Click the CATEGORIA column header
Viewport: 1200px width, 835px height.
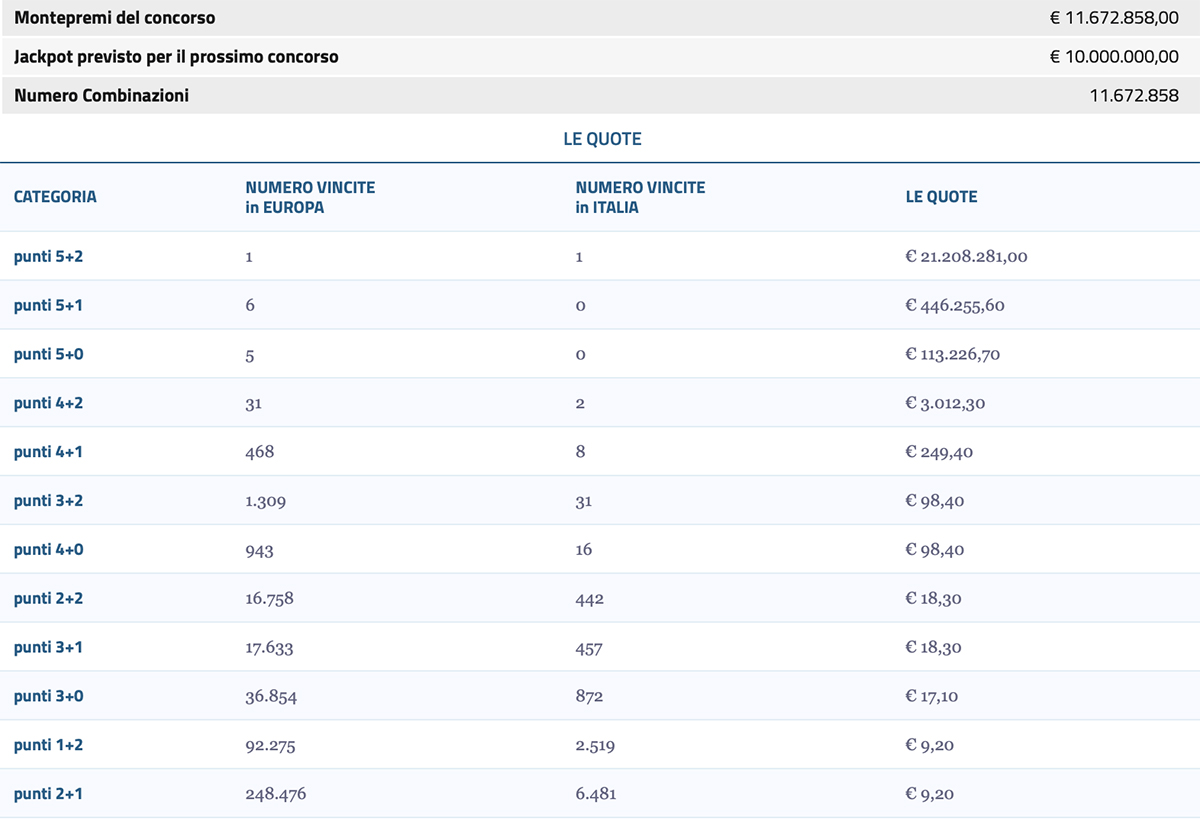point(55,197)
